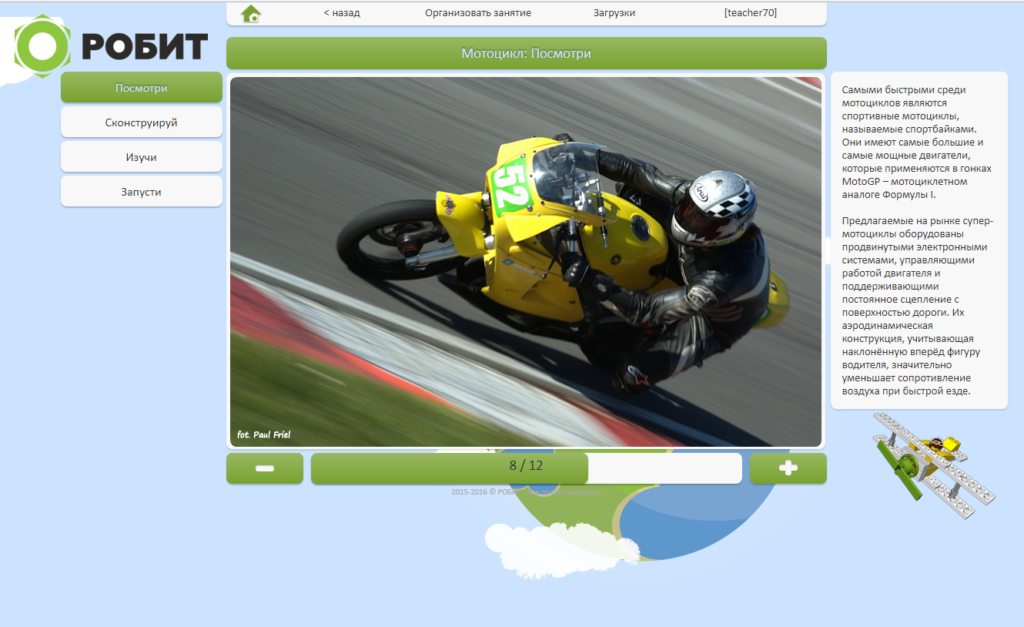Image resolution: width=1024 pixels, height=627 pixels.
Task: Click the 'Мотоцикл: Посмотри' title header
Action: [x=526, y=54]
